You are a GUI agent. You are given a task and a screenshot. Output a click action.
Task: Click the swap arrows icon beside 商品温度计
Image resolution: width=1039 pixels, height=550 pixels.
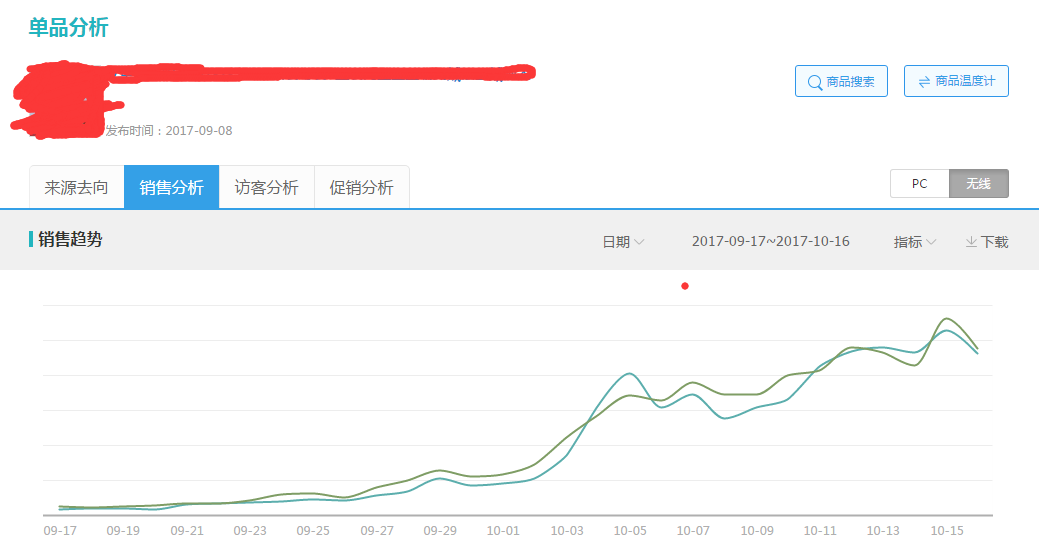coord(923,81)
